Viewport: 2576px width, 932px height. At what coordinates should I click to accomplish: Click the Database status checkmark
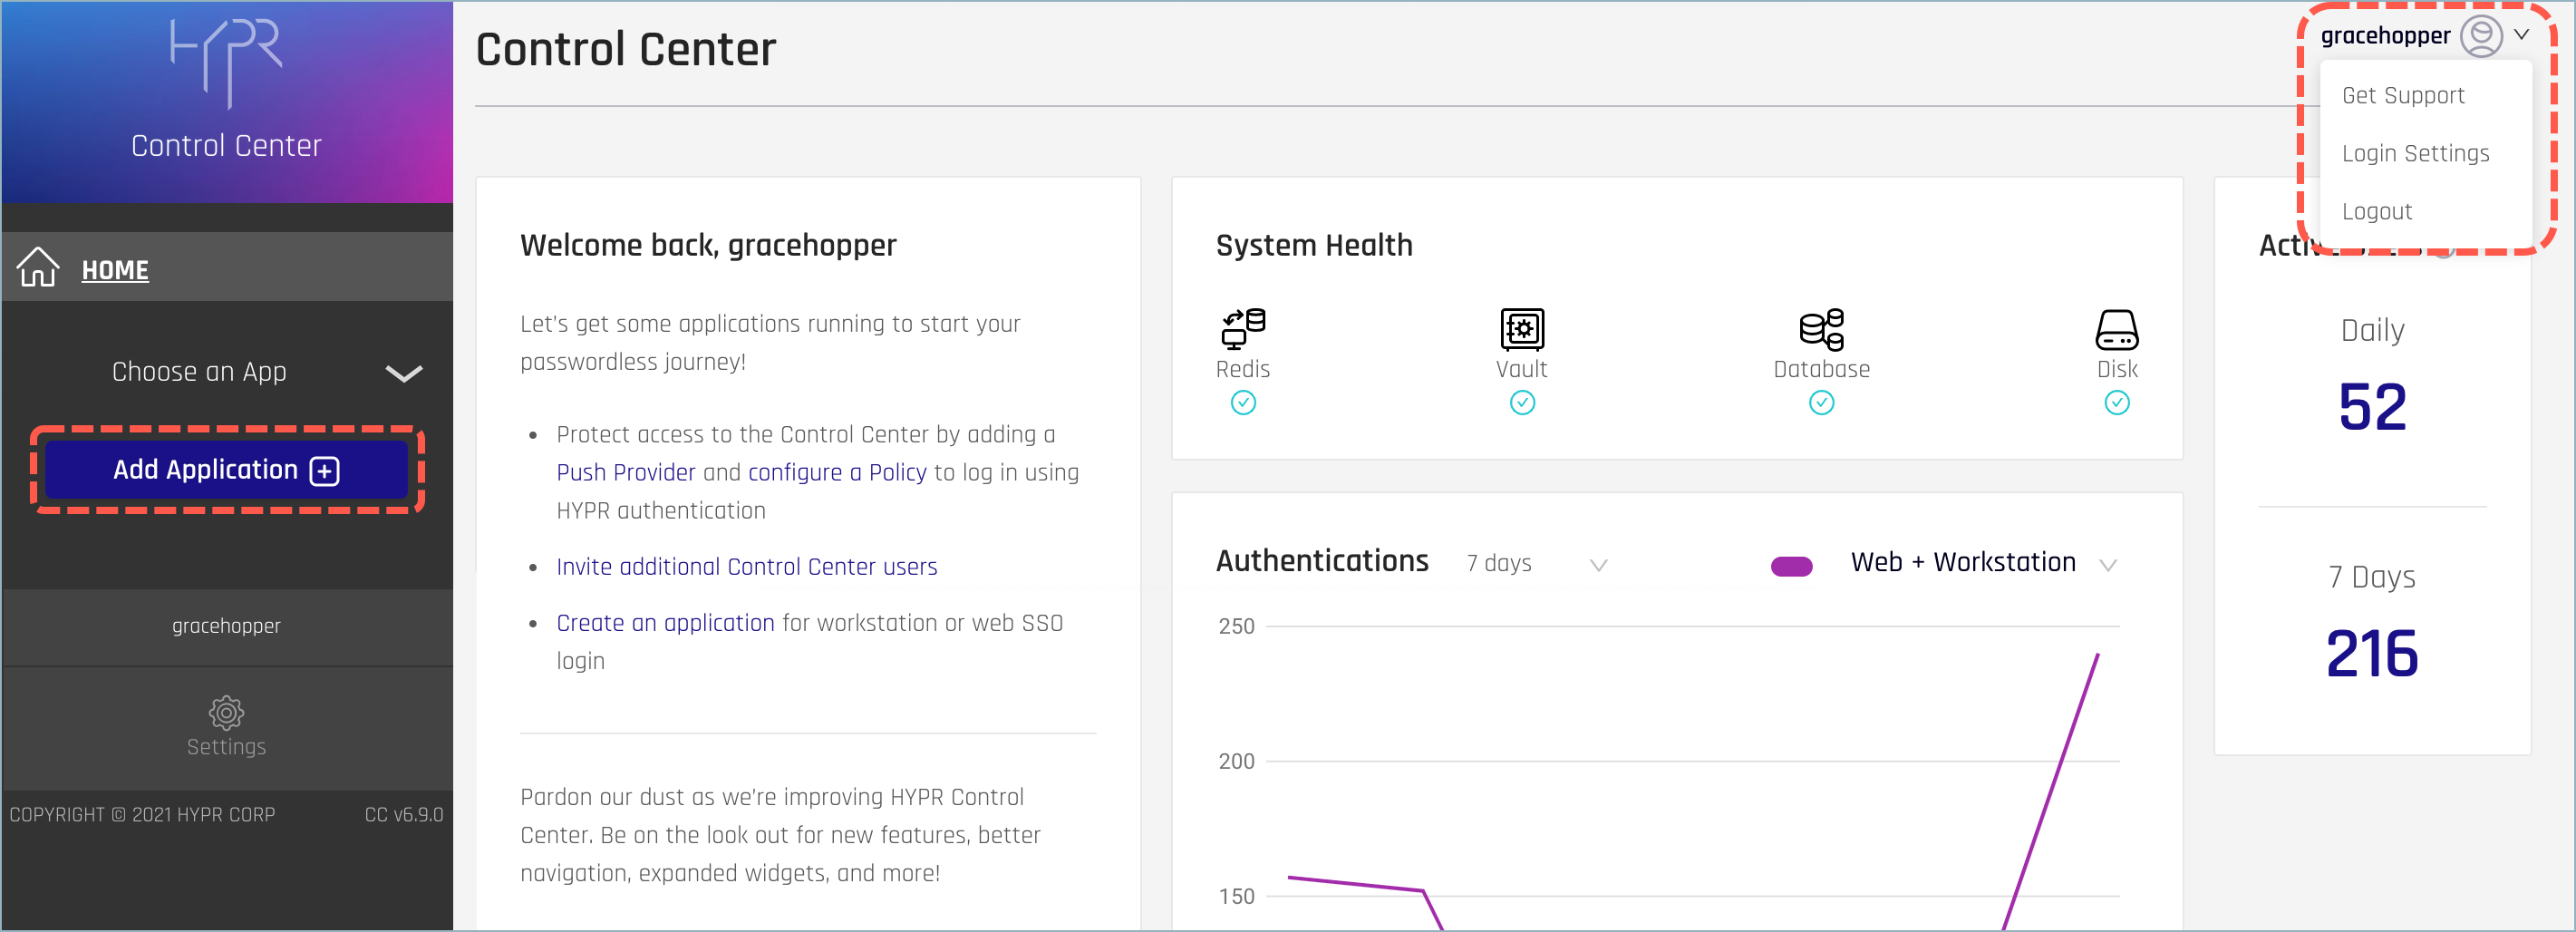[1821, 403]
